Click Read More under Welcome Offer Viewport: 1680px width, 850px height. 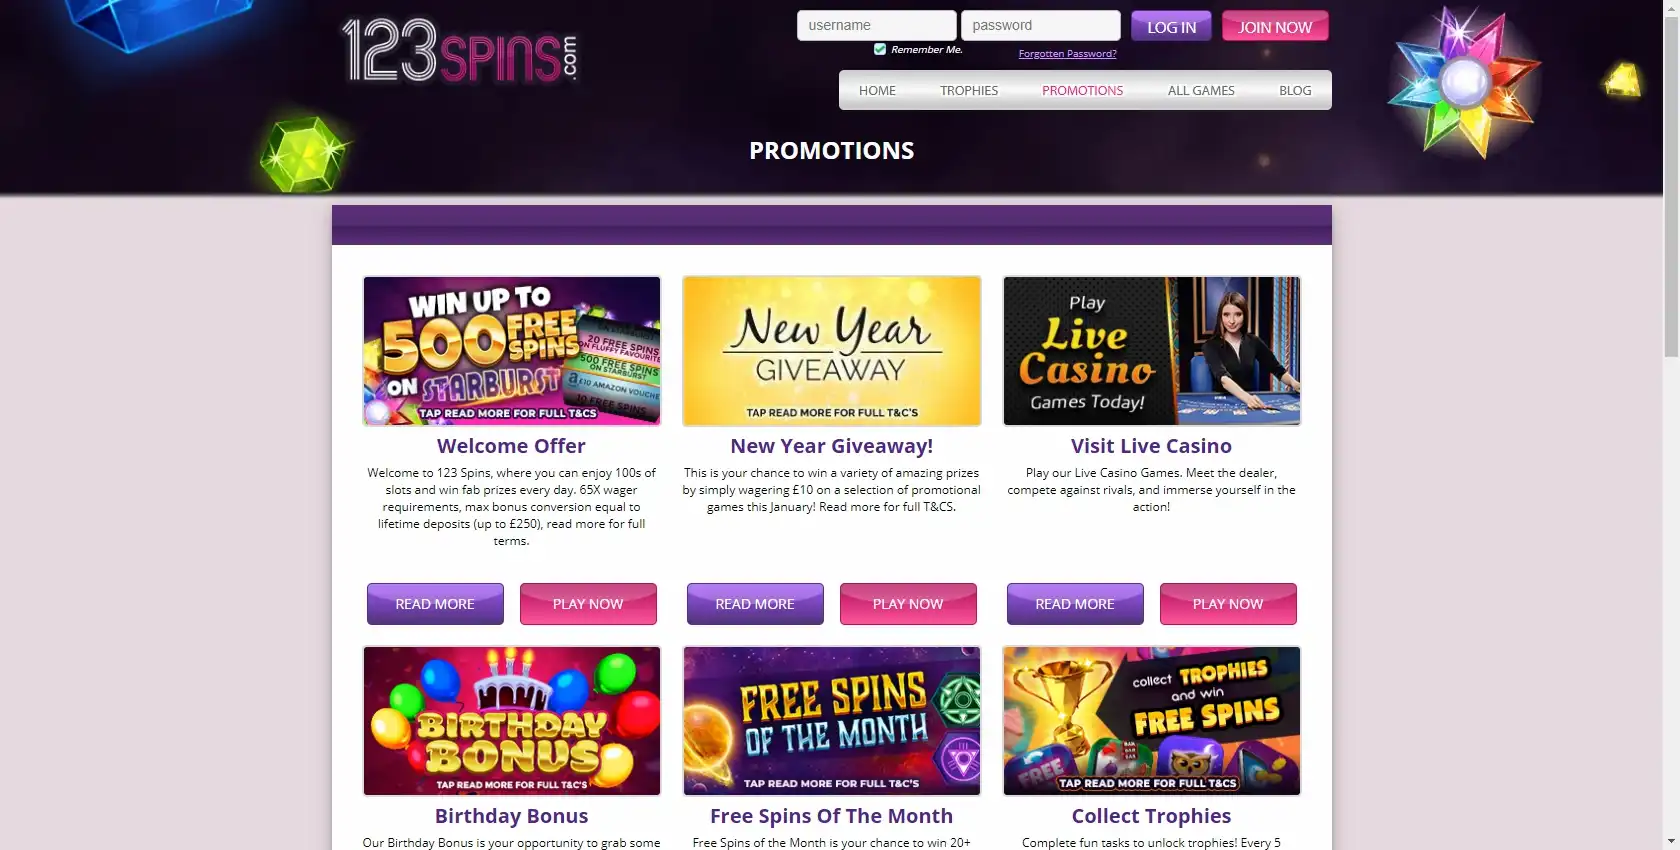point(435,604)
